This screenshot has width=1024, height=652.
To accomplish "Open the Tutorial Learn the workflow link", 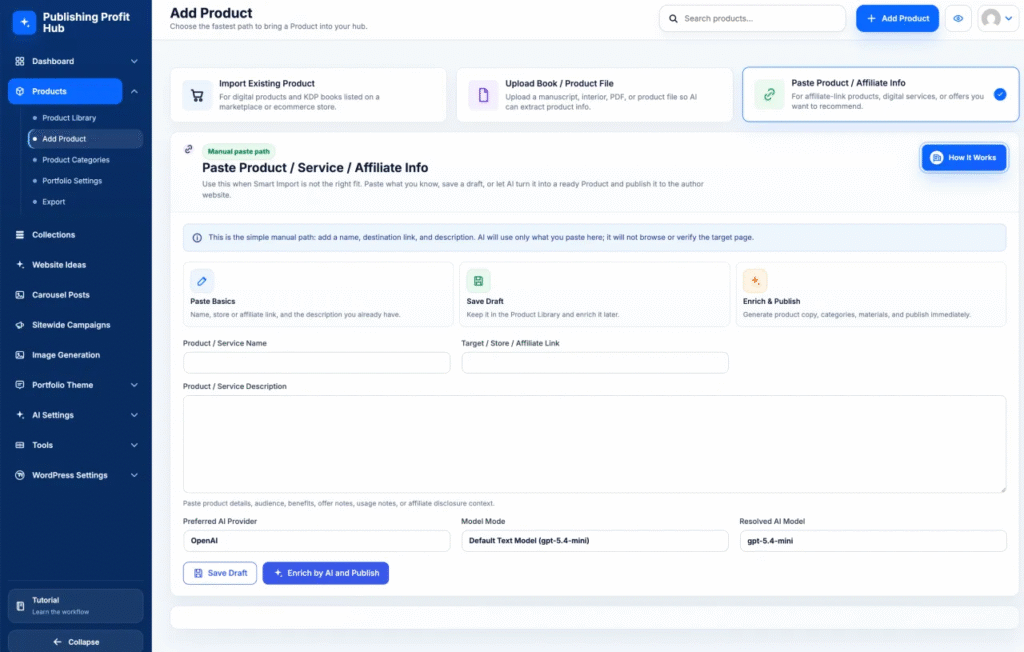I will tap(76, 606).
